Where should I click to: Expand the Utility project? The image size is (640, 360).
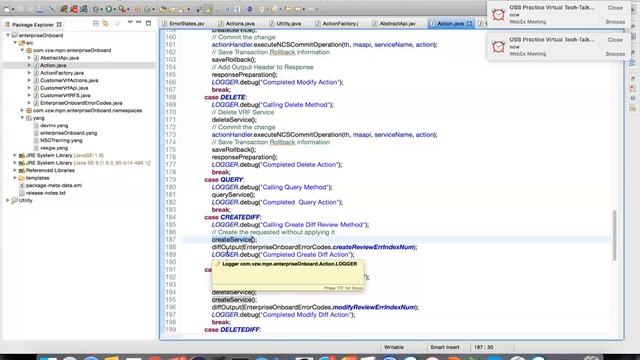(8, 200)
